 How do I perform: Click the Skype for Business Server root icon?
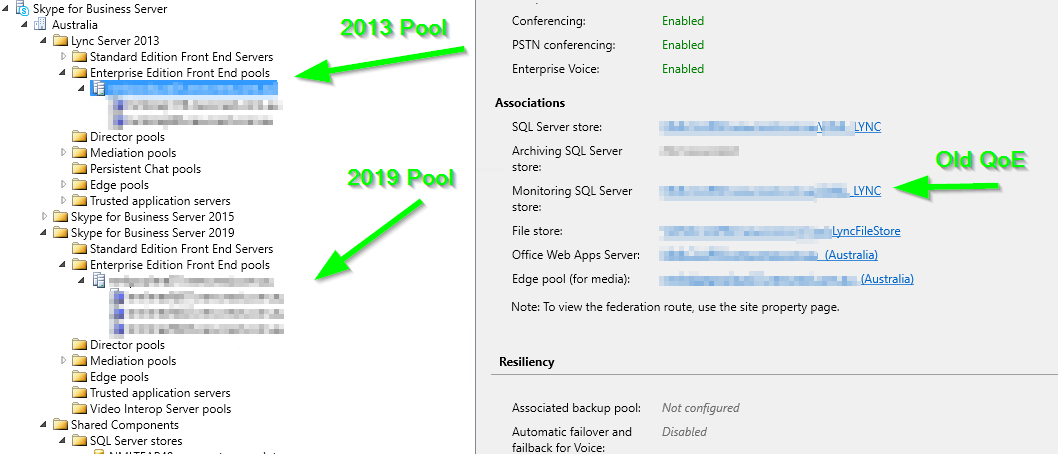22,9
